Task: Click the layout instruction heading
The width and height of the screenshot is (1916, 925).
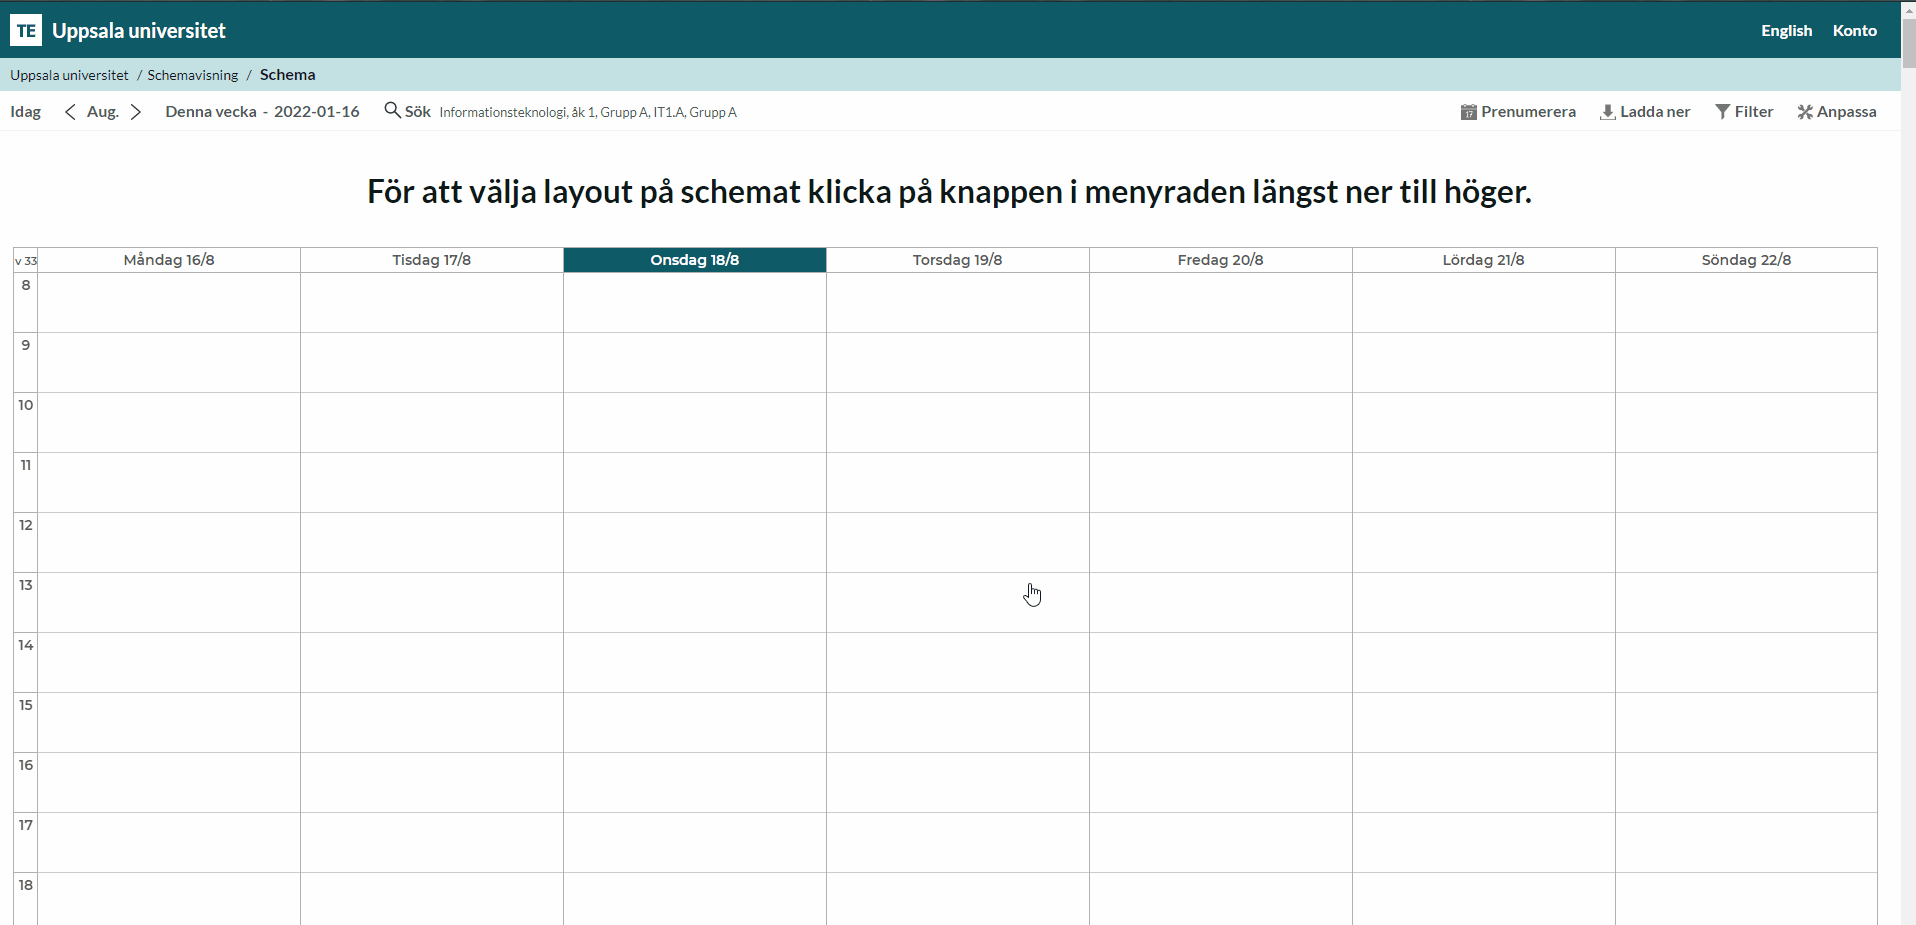Action: pos(949,191)
